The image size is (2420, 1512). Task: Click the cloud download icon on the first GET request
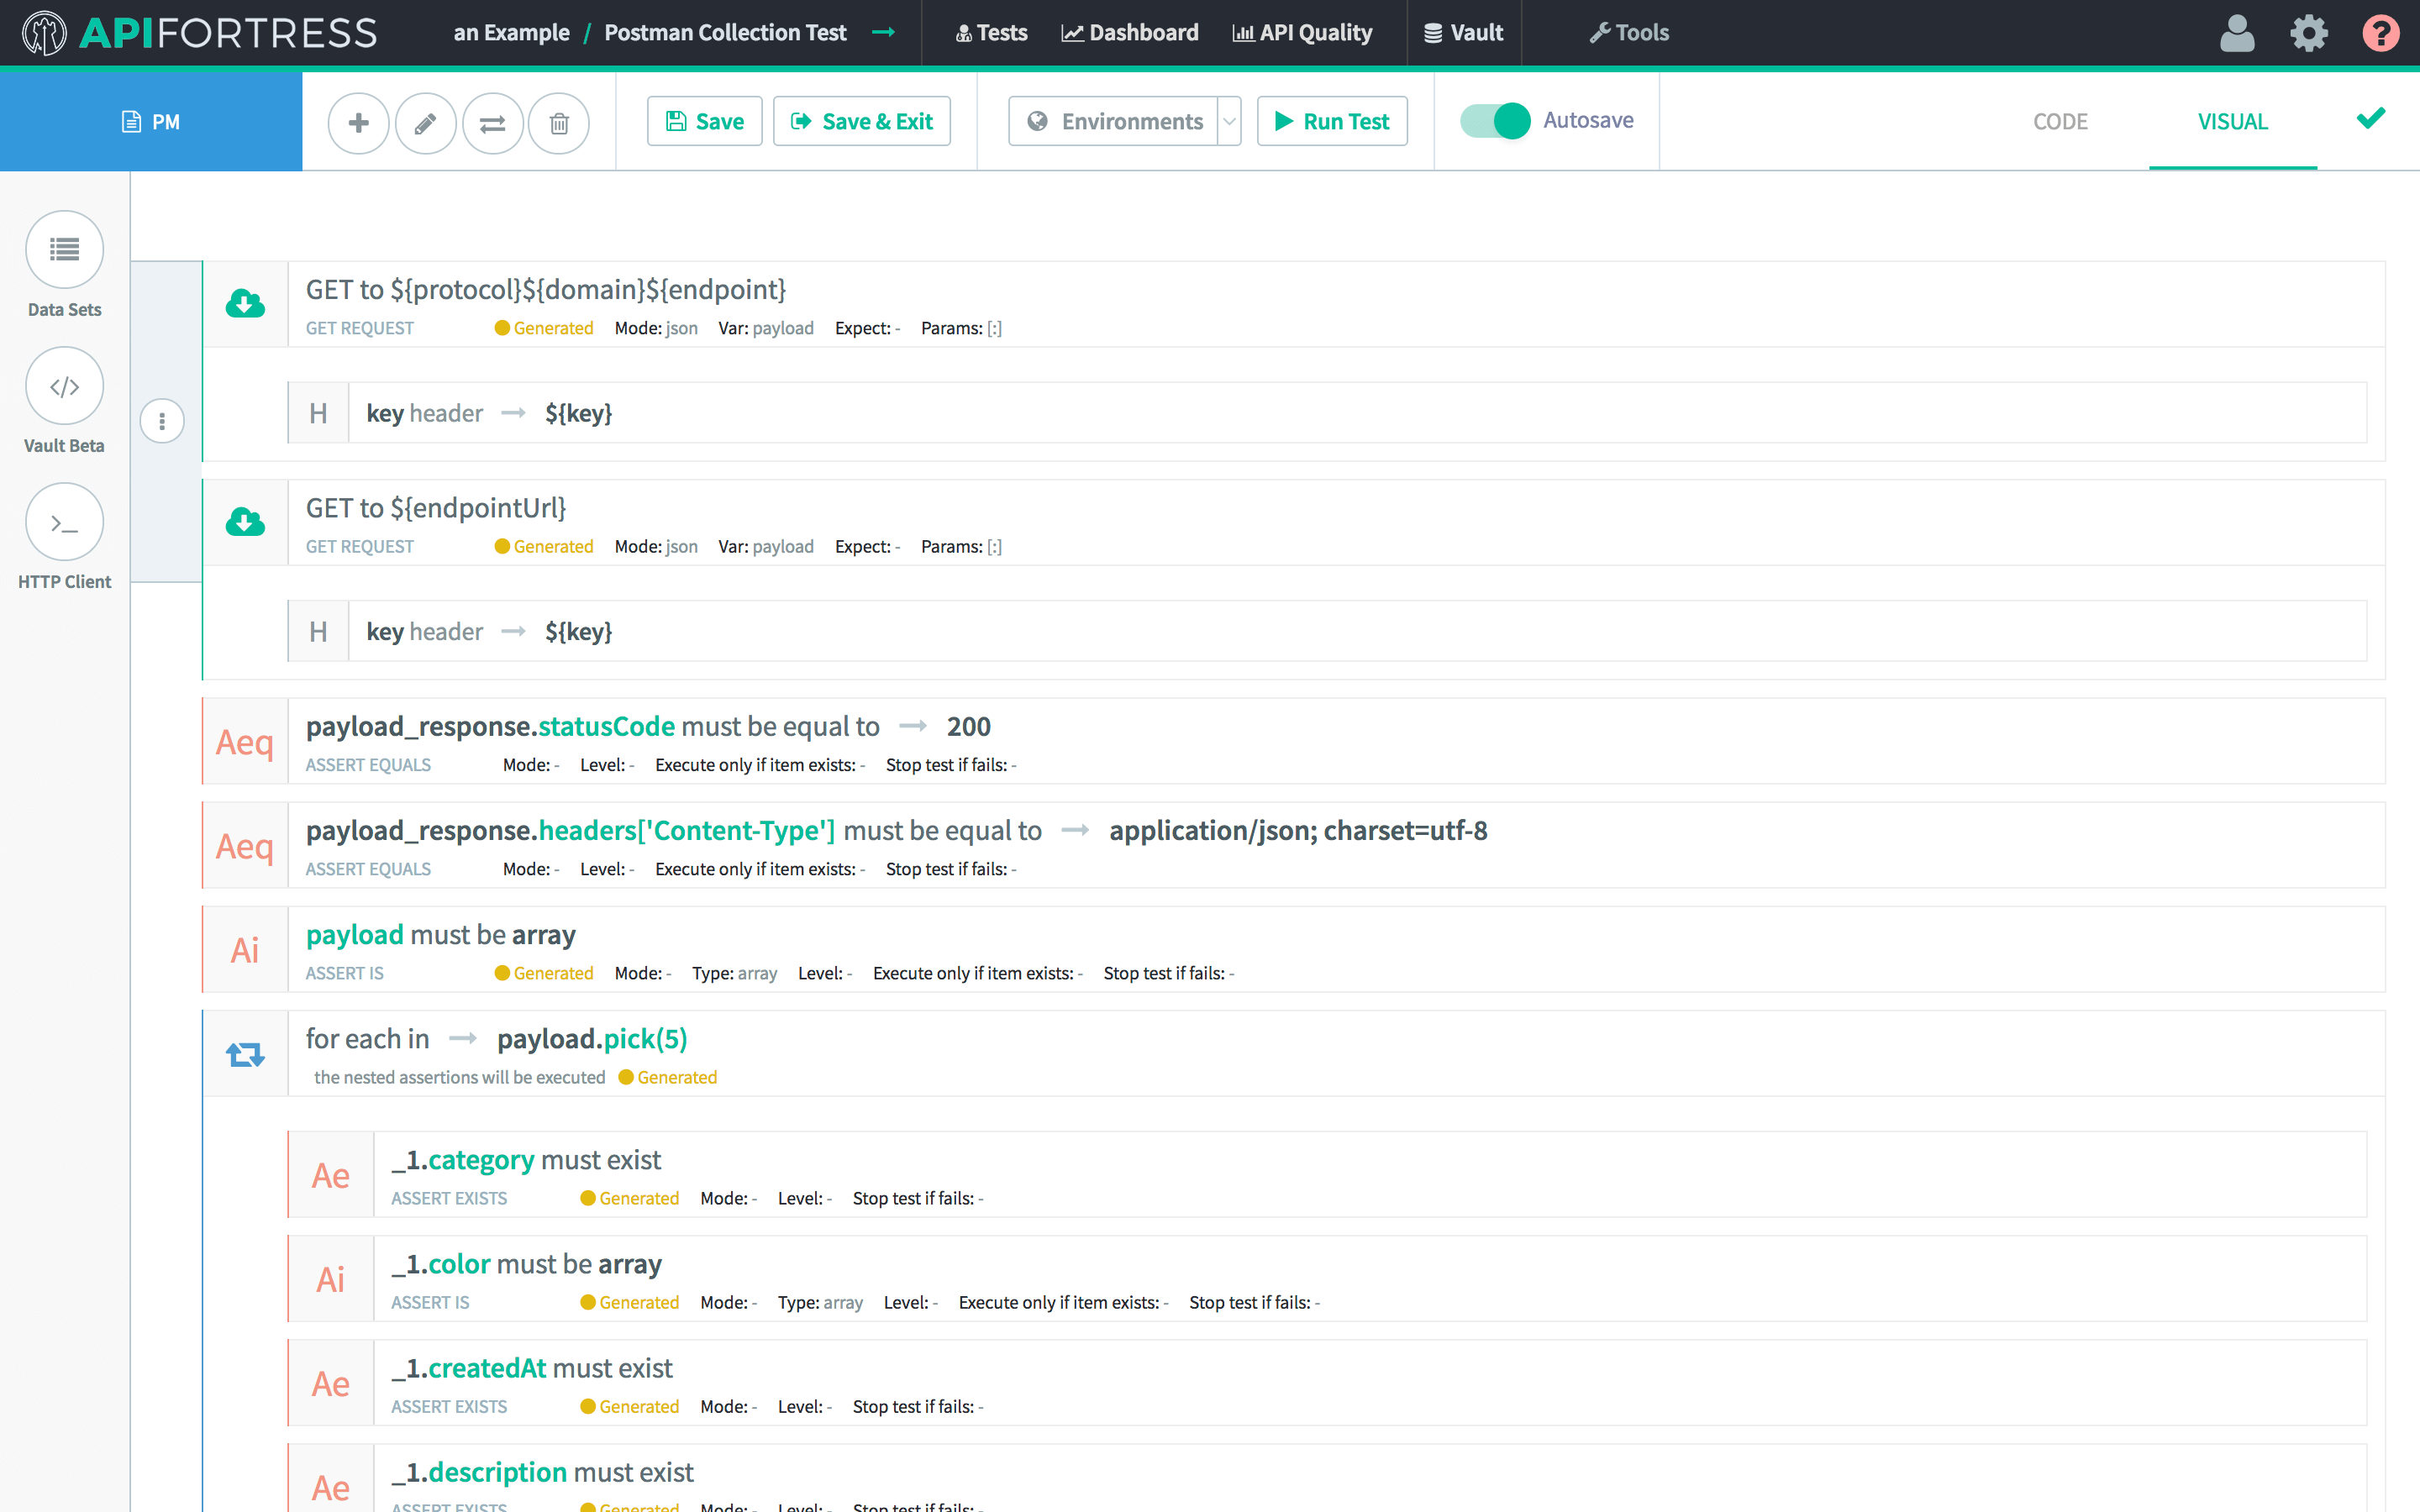245,304
